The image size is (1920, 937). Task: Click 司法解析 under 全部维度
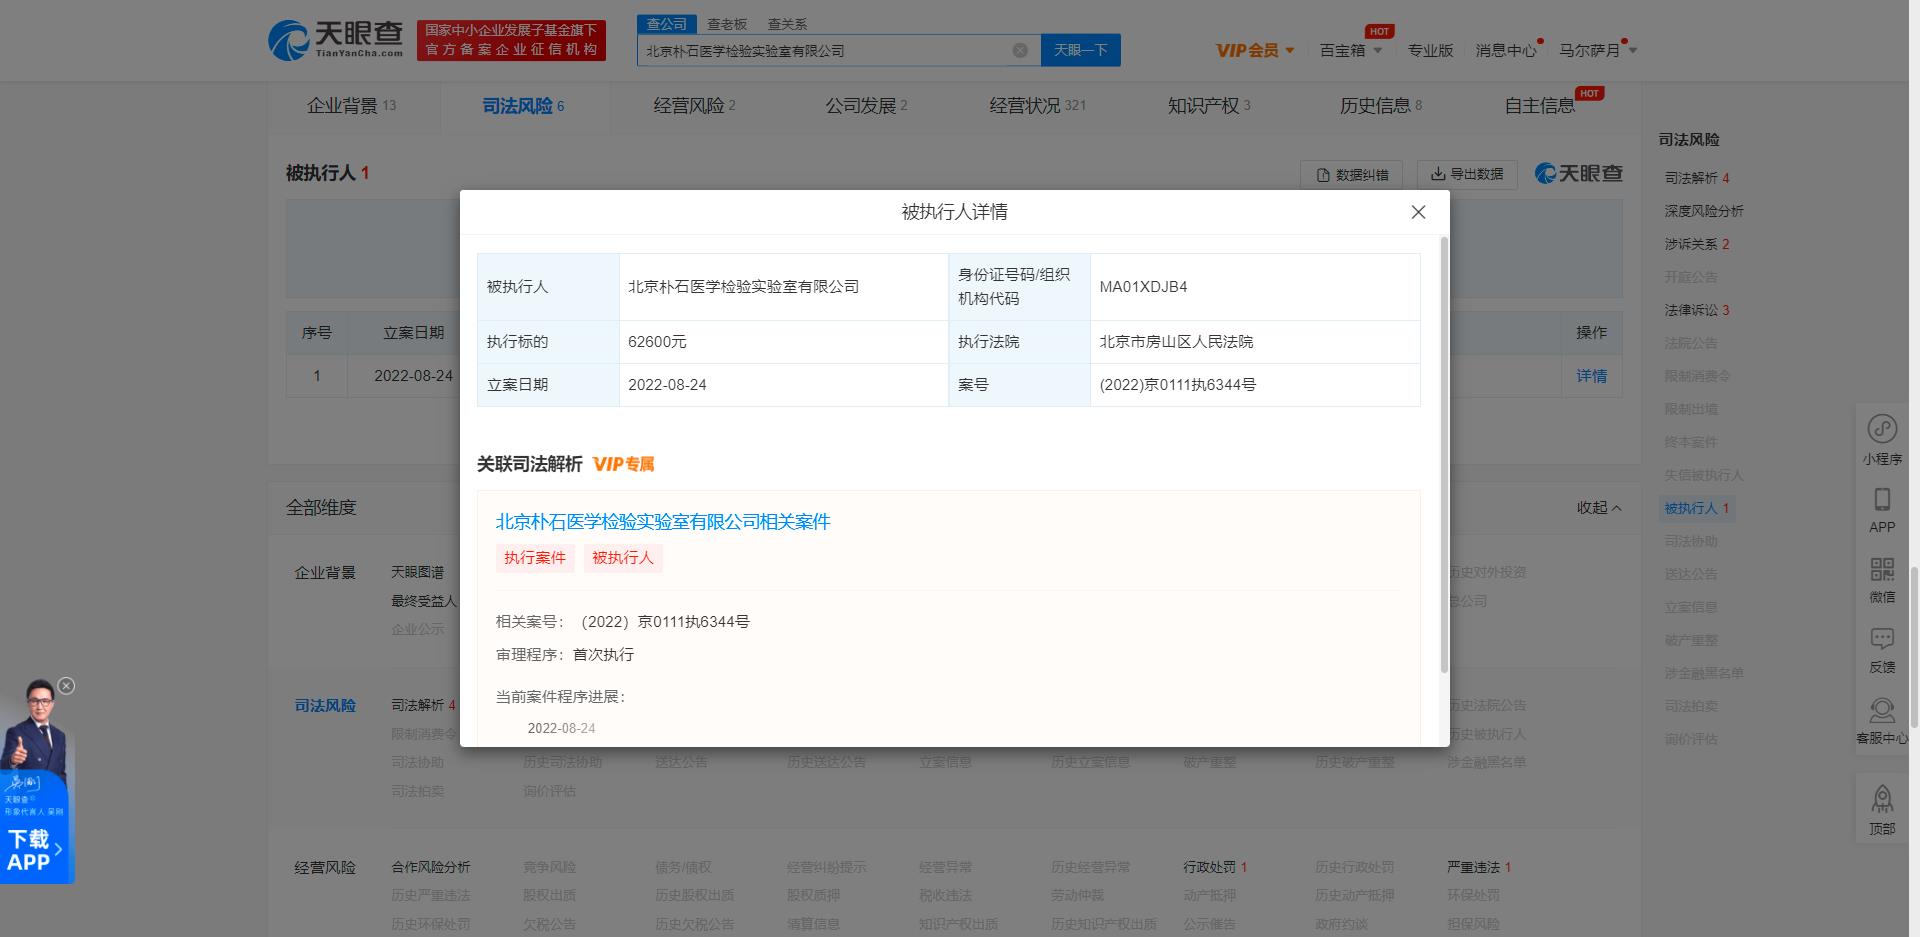click(422, 705)
